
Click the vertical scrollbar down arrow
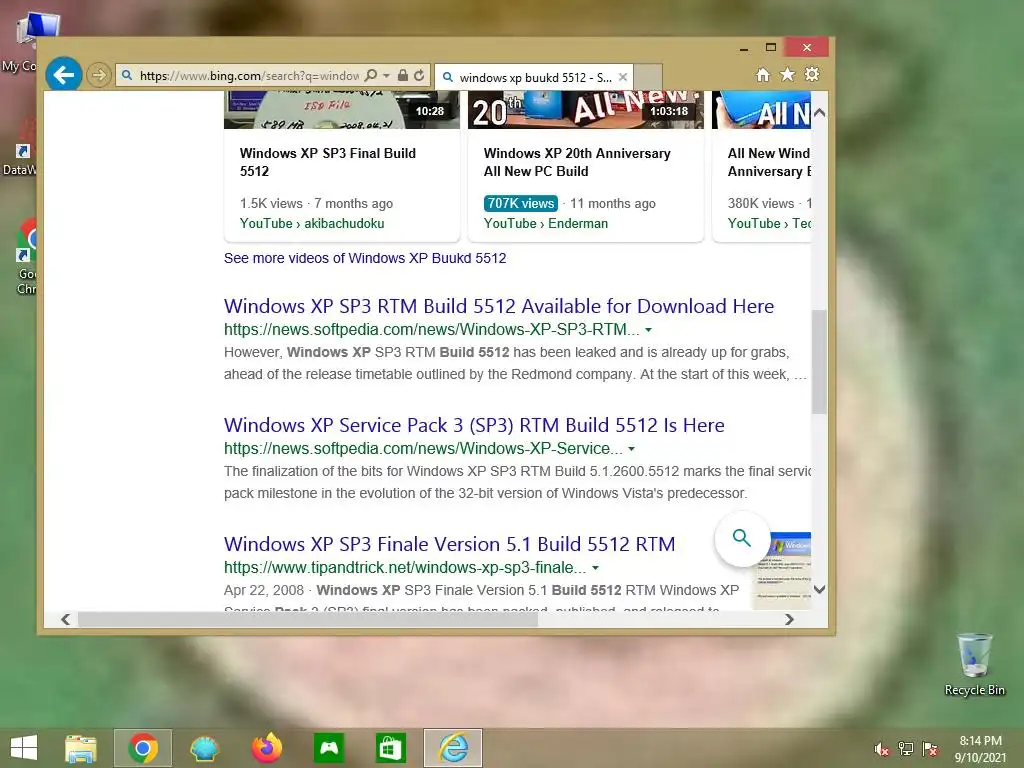pyautogui.click(x=820, y=589)
